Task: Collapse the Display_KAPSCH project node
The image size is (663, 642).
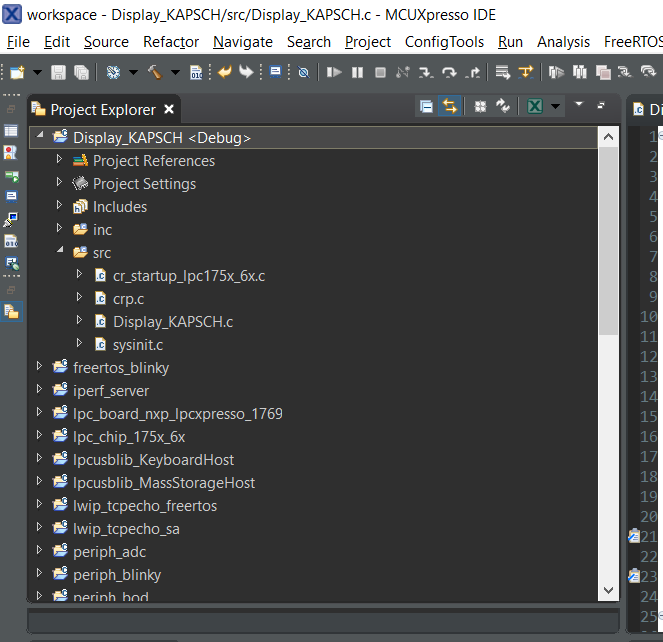Action: pos(40,135)
